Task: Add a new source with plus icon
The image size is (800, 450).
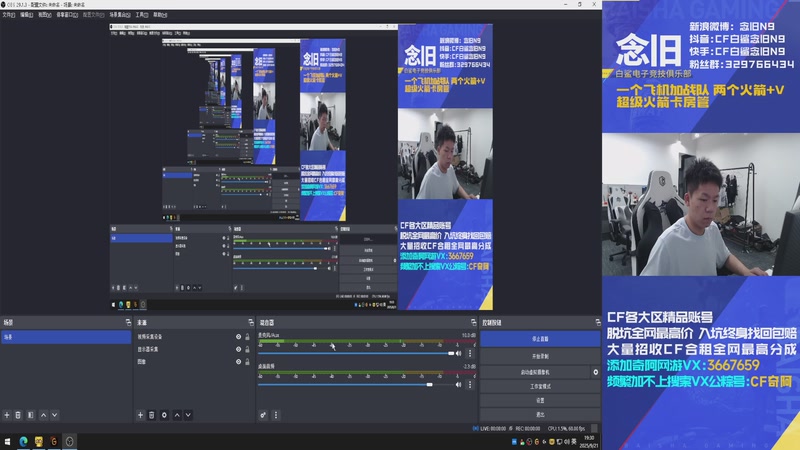Action: click(x=140, y=415)
